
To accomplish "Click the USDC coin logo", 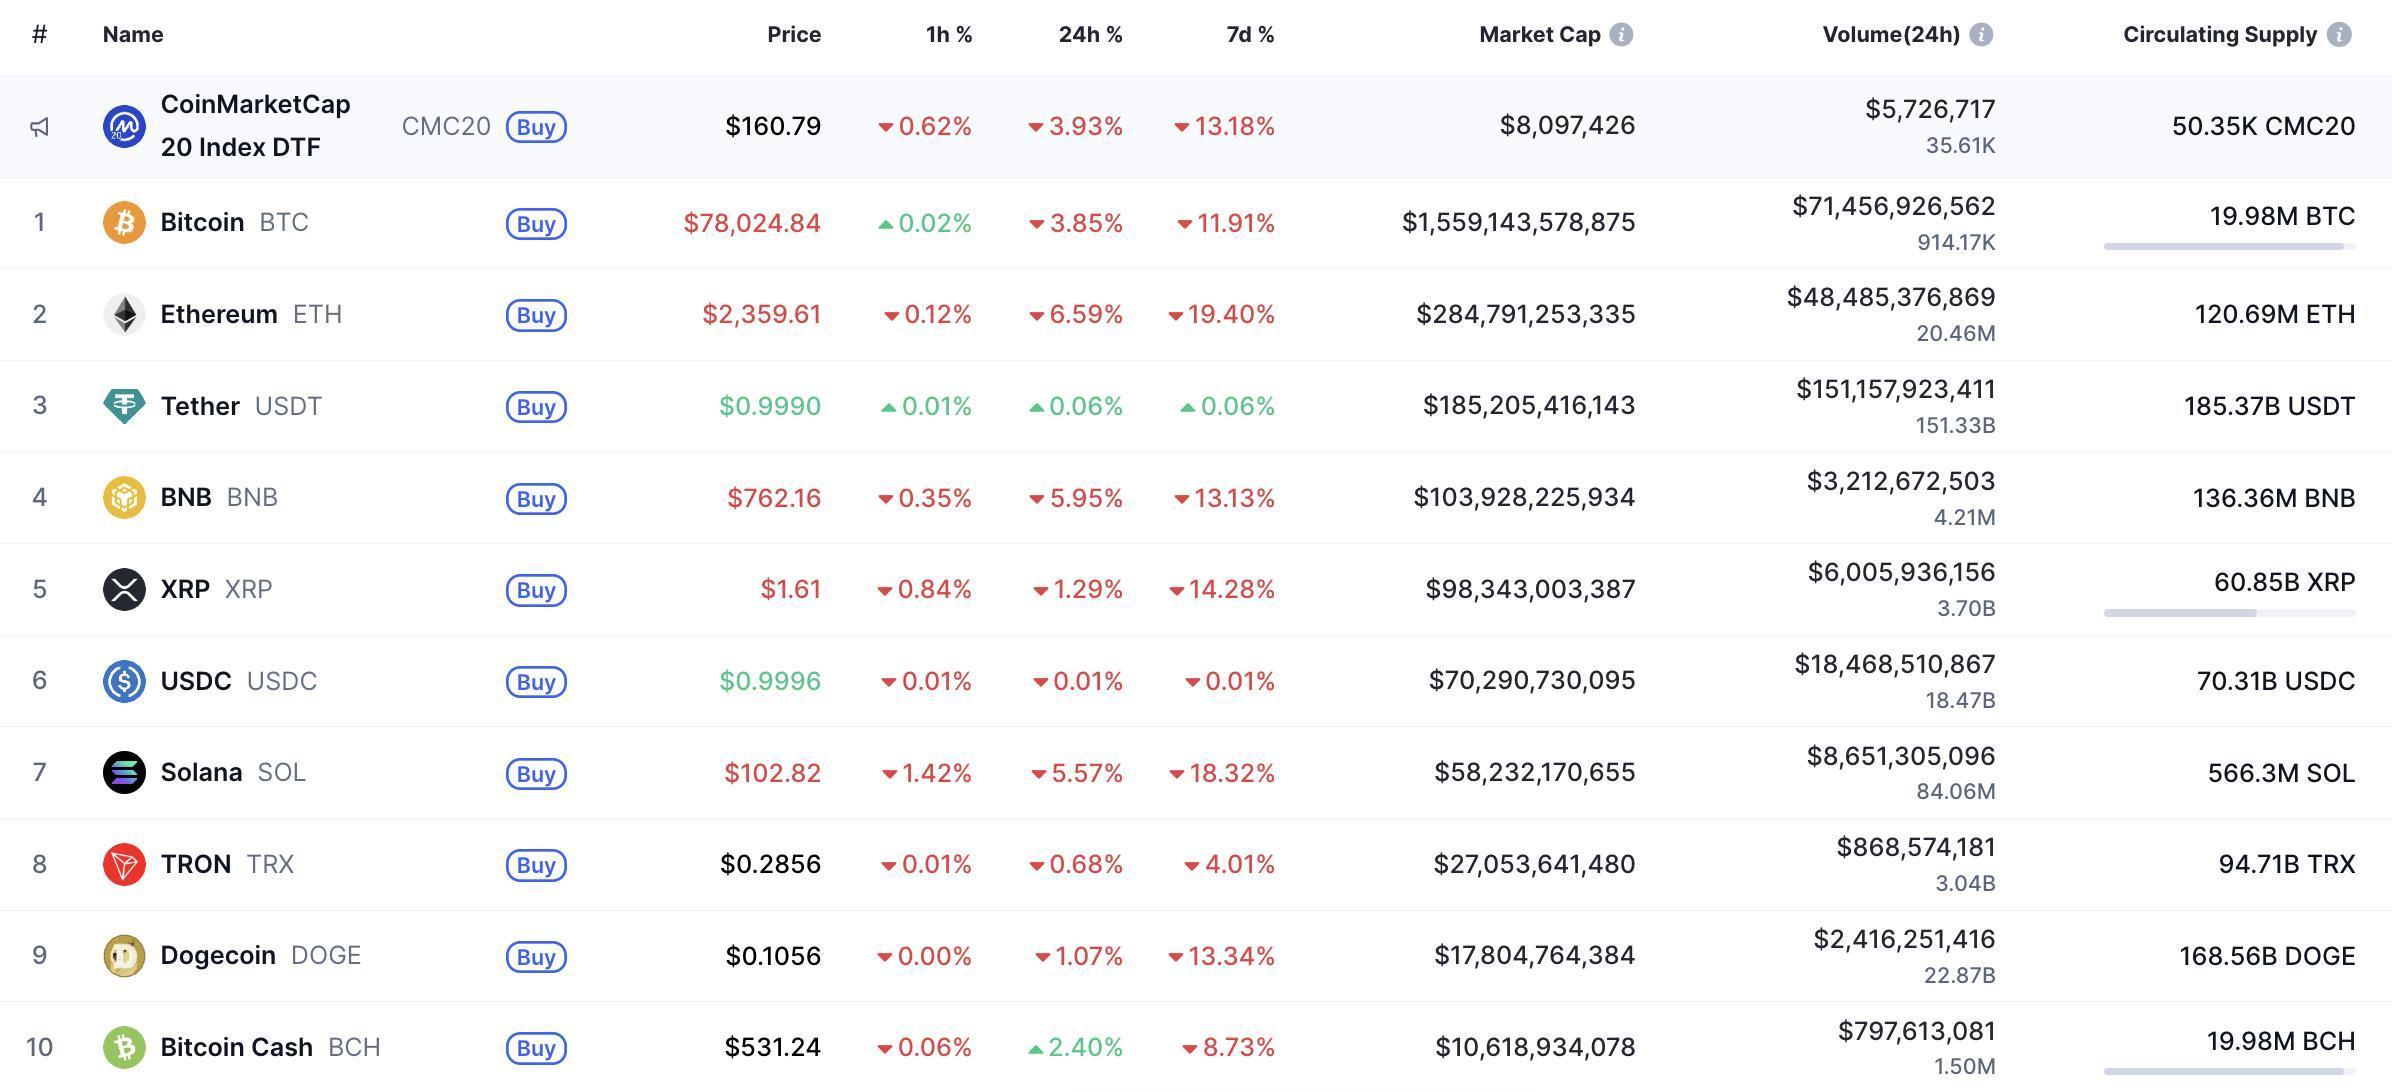I will coord(123,681).
